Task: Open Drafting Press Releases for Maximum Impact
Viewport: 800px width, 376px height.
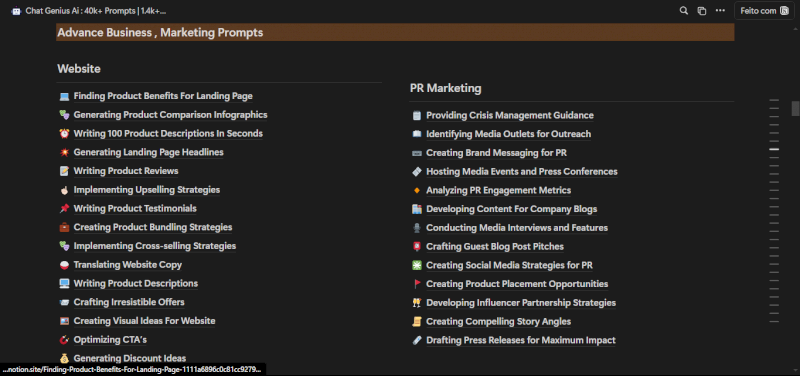Action: click(x=521, y=340)
